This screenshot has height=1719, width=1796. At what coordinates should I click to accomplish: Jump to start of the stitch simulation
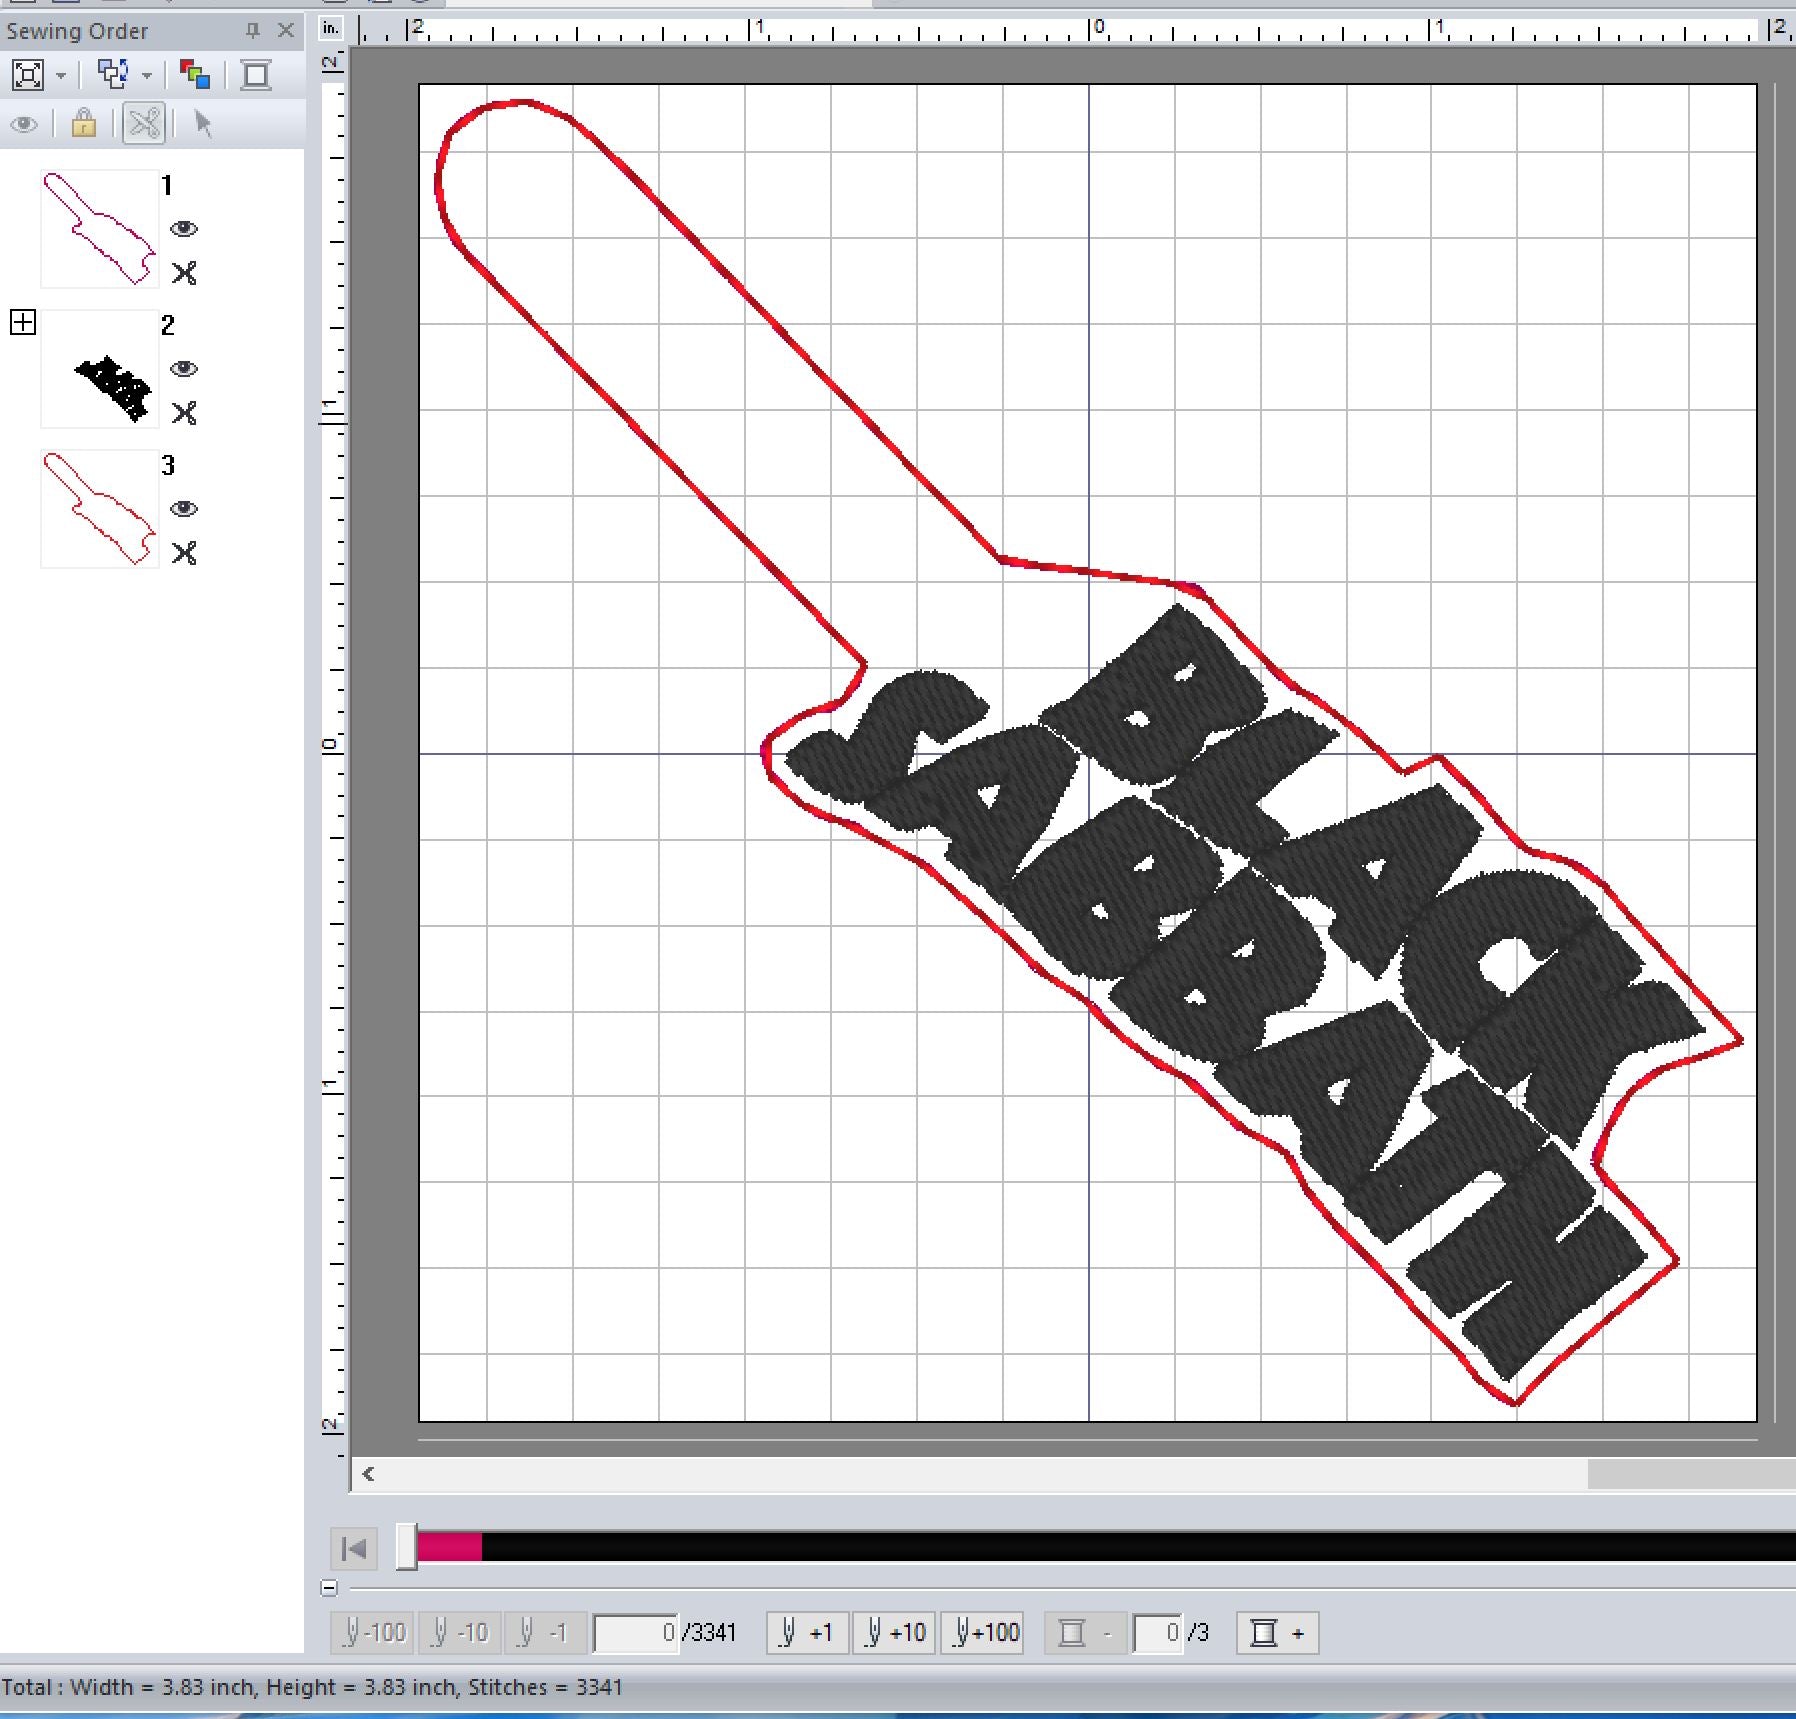[x=354, y=1549]
